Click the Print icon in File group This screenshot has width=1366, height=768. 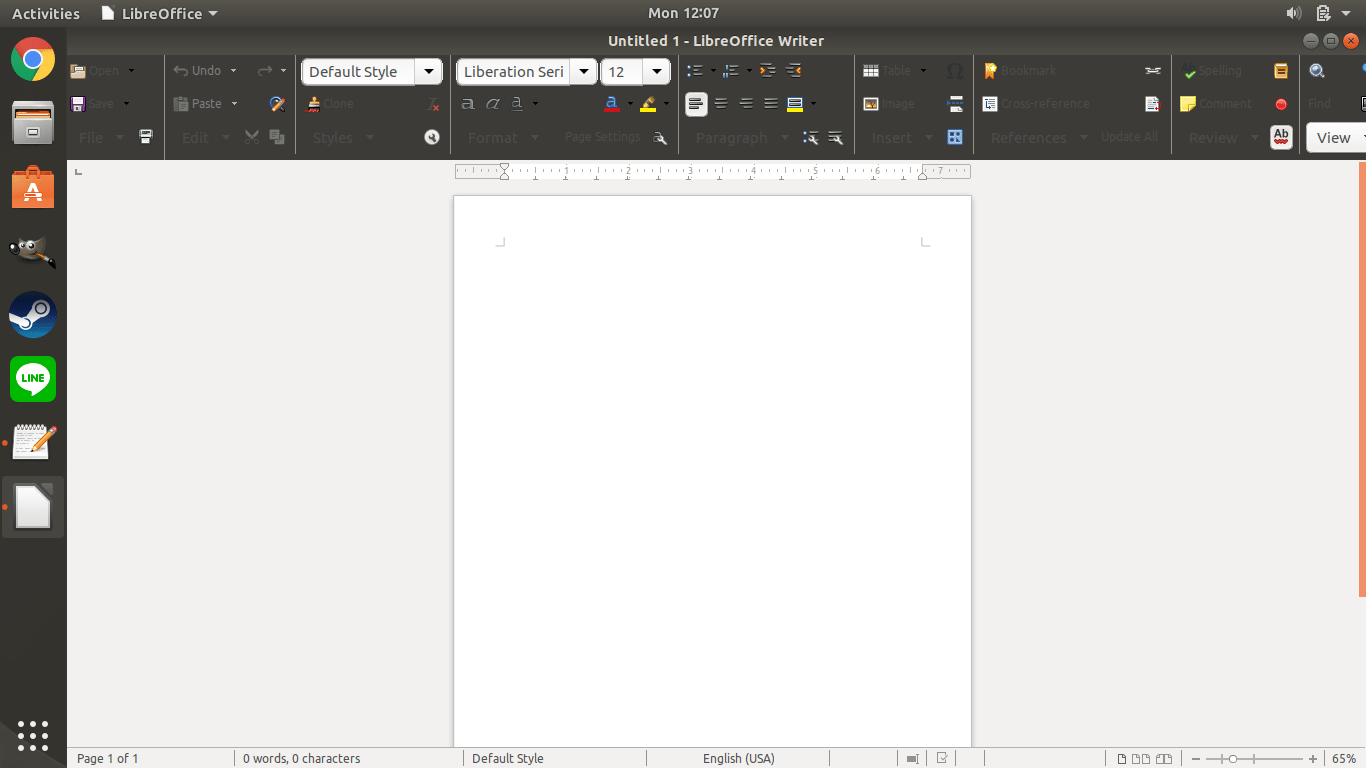point(146,137)
